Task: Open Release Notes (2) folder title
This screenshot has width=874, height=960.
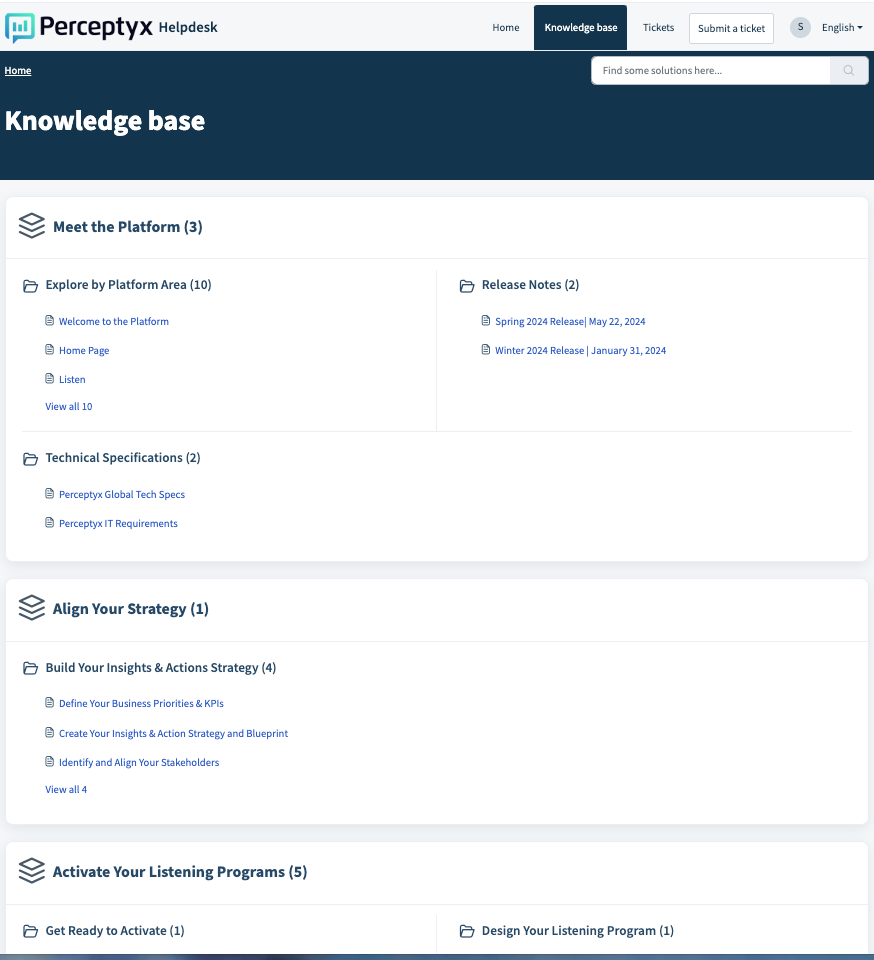Action: [530, 285]
